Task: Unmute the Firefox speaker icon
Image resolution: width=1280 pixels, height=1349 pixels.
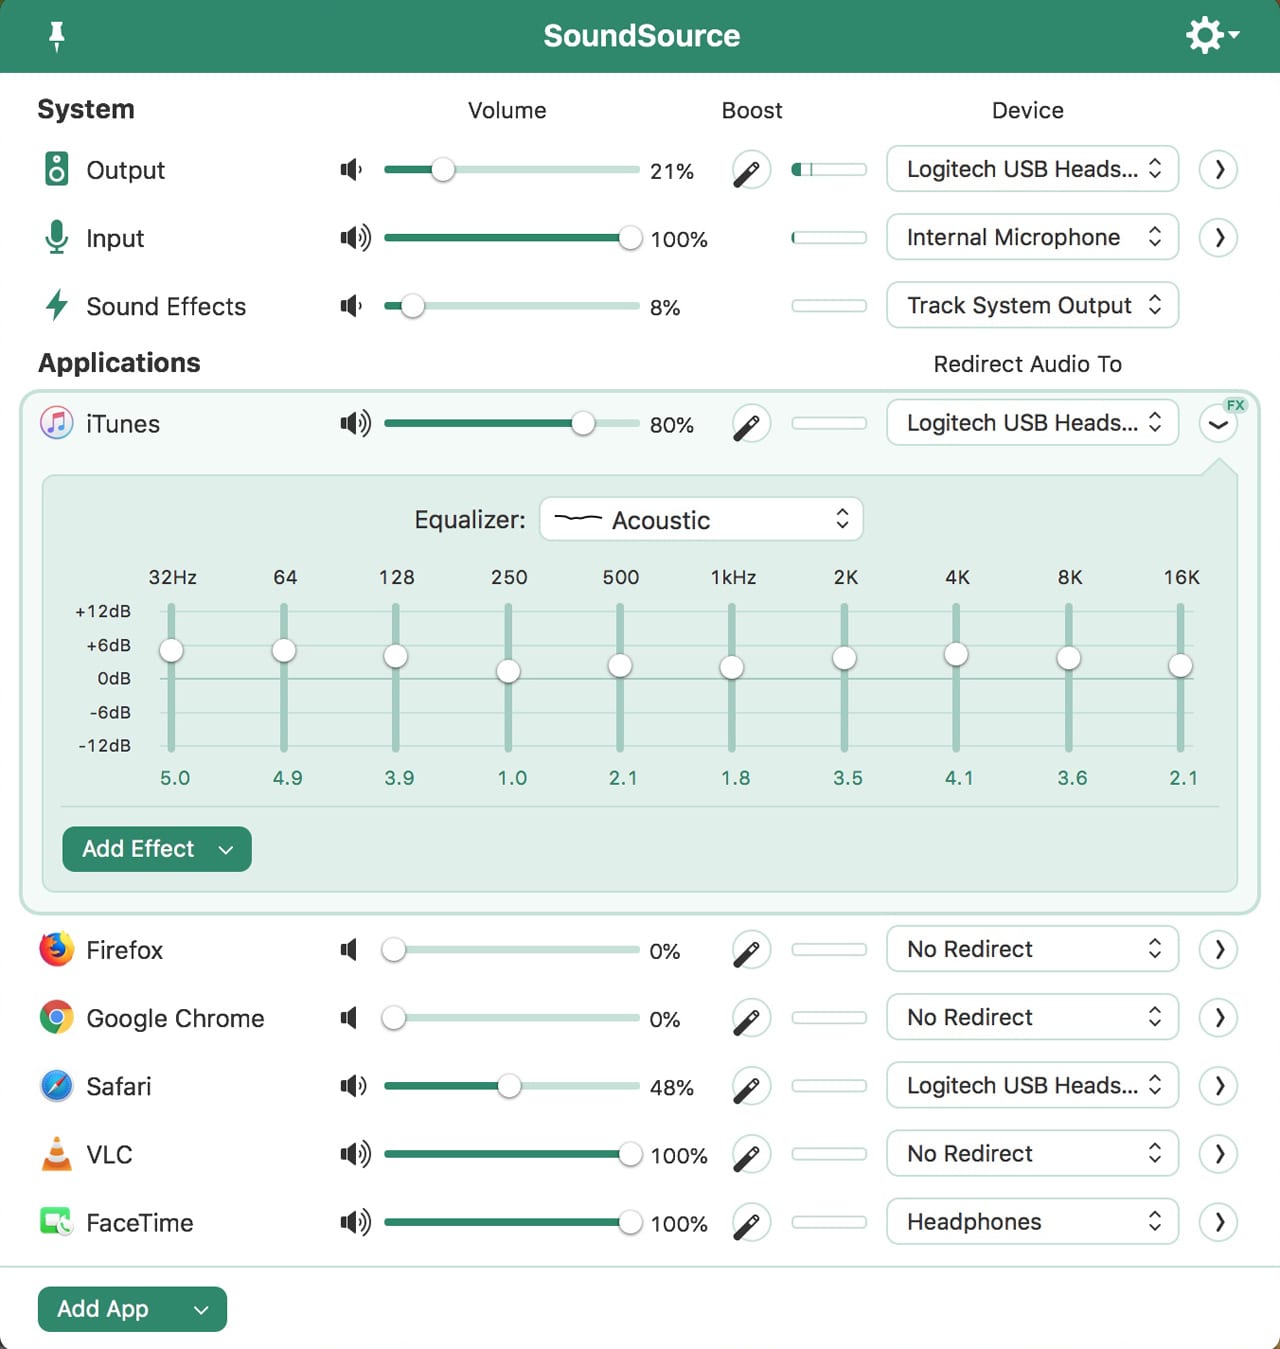Action: point(349,950)
